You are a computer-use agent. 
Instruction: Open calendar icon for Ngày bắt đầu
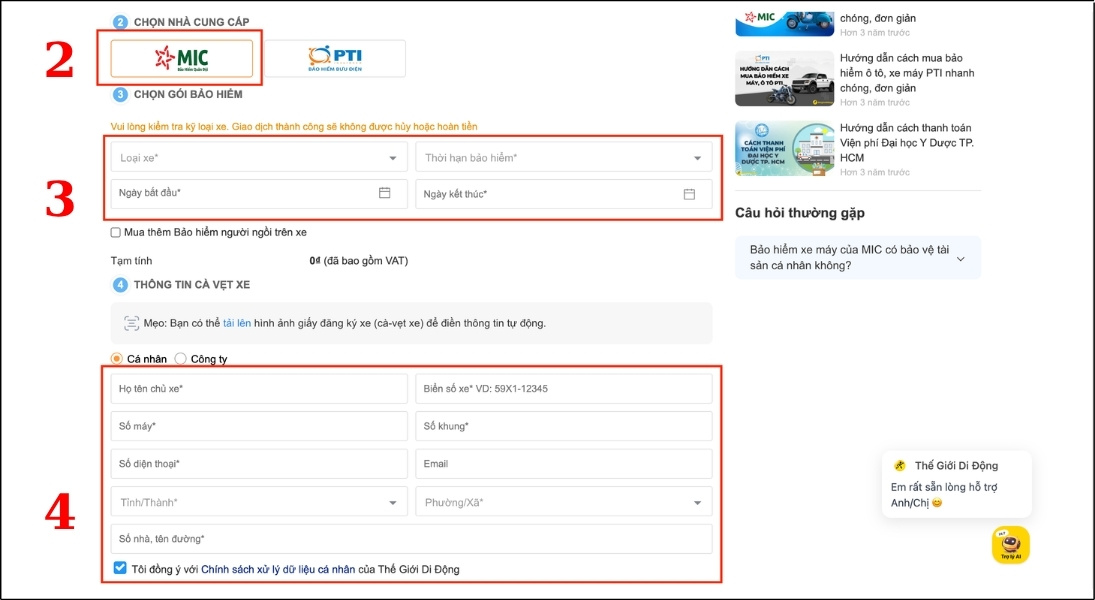click(x=384, y=193)
